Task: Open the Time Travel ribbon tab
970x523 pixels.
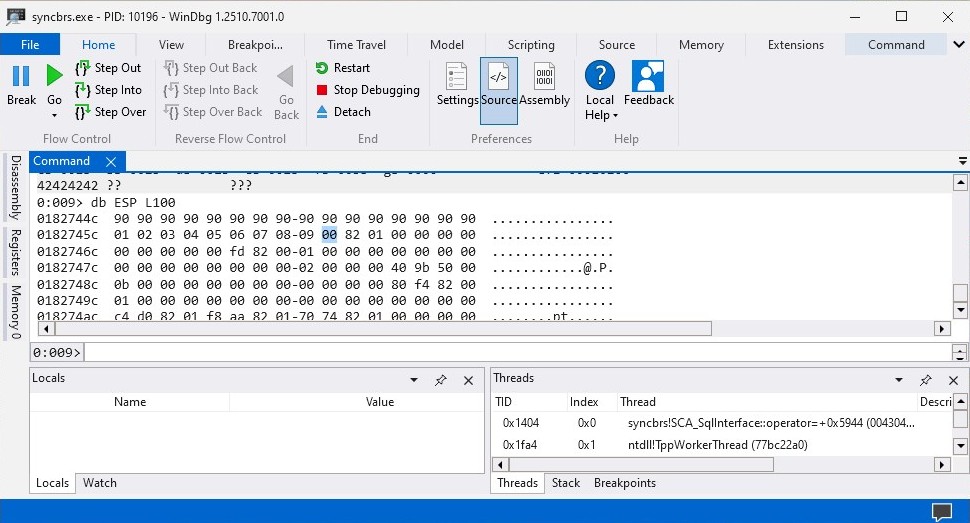Action: click(356, 45)
